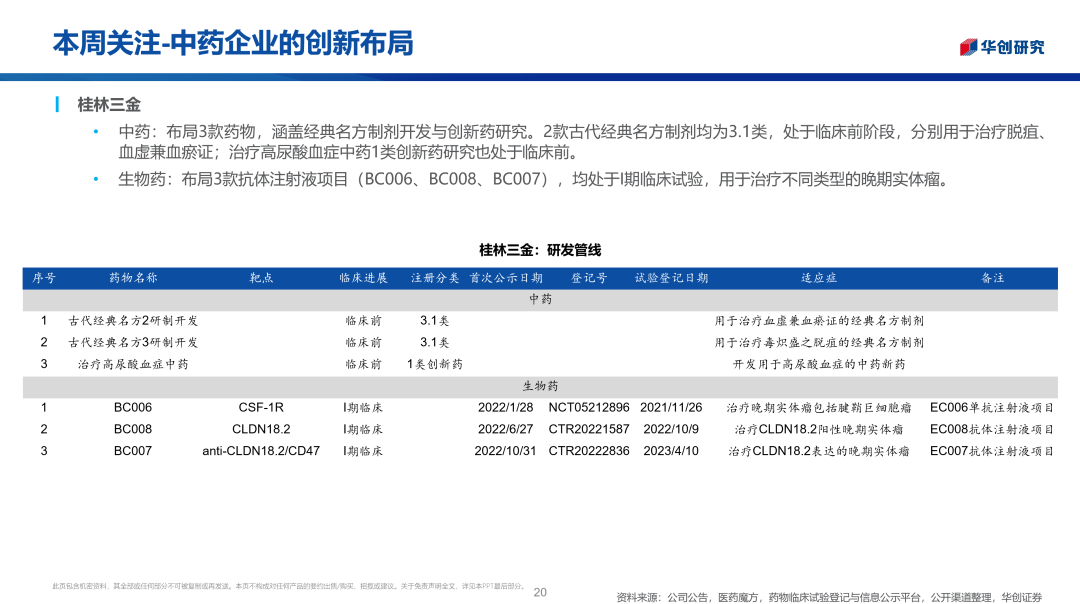Click the anti-CLDN18.2/CD47 target cell
This screenshot has width=1080, height=604.
(x=261, y=451)
